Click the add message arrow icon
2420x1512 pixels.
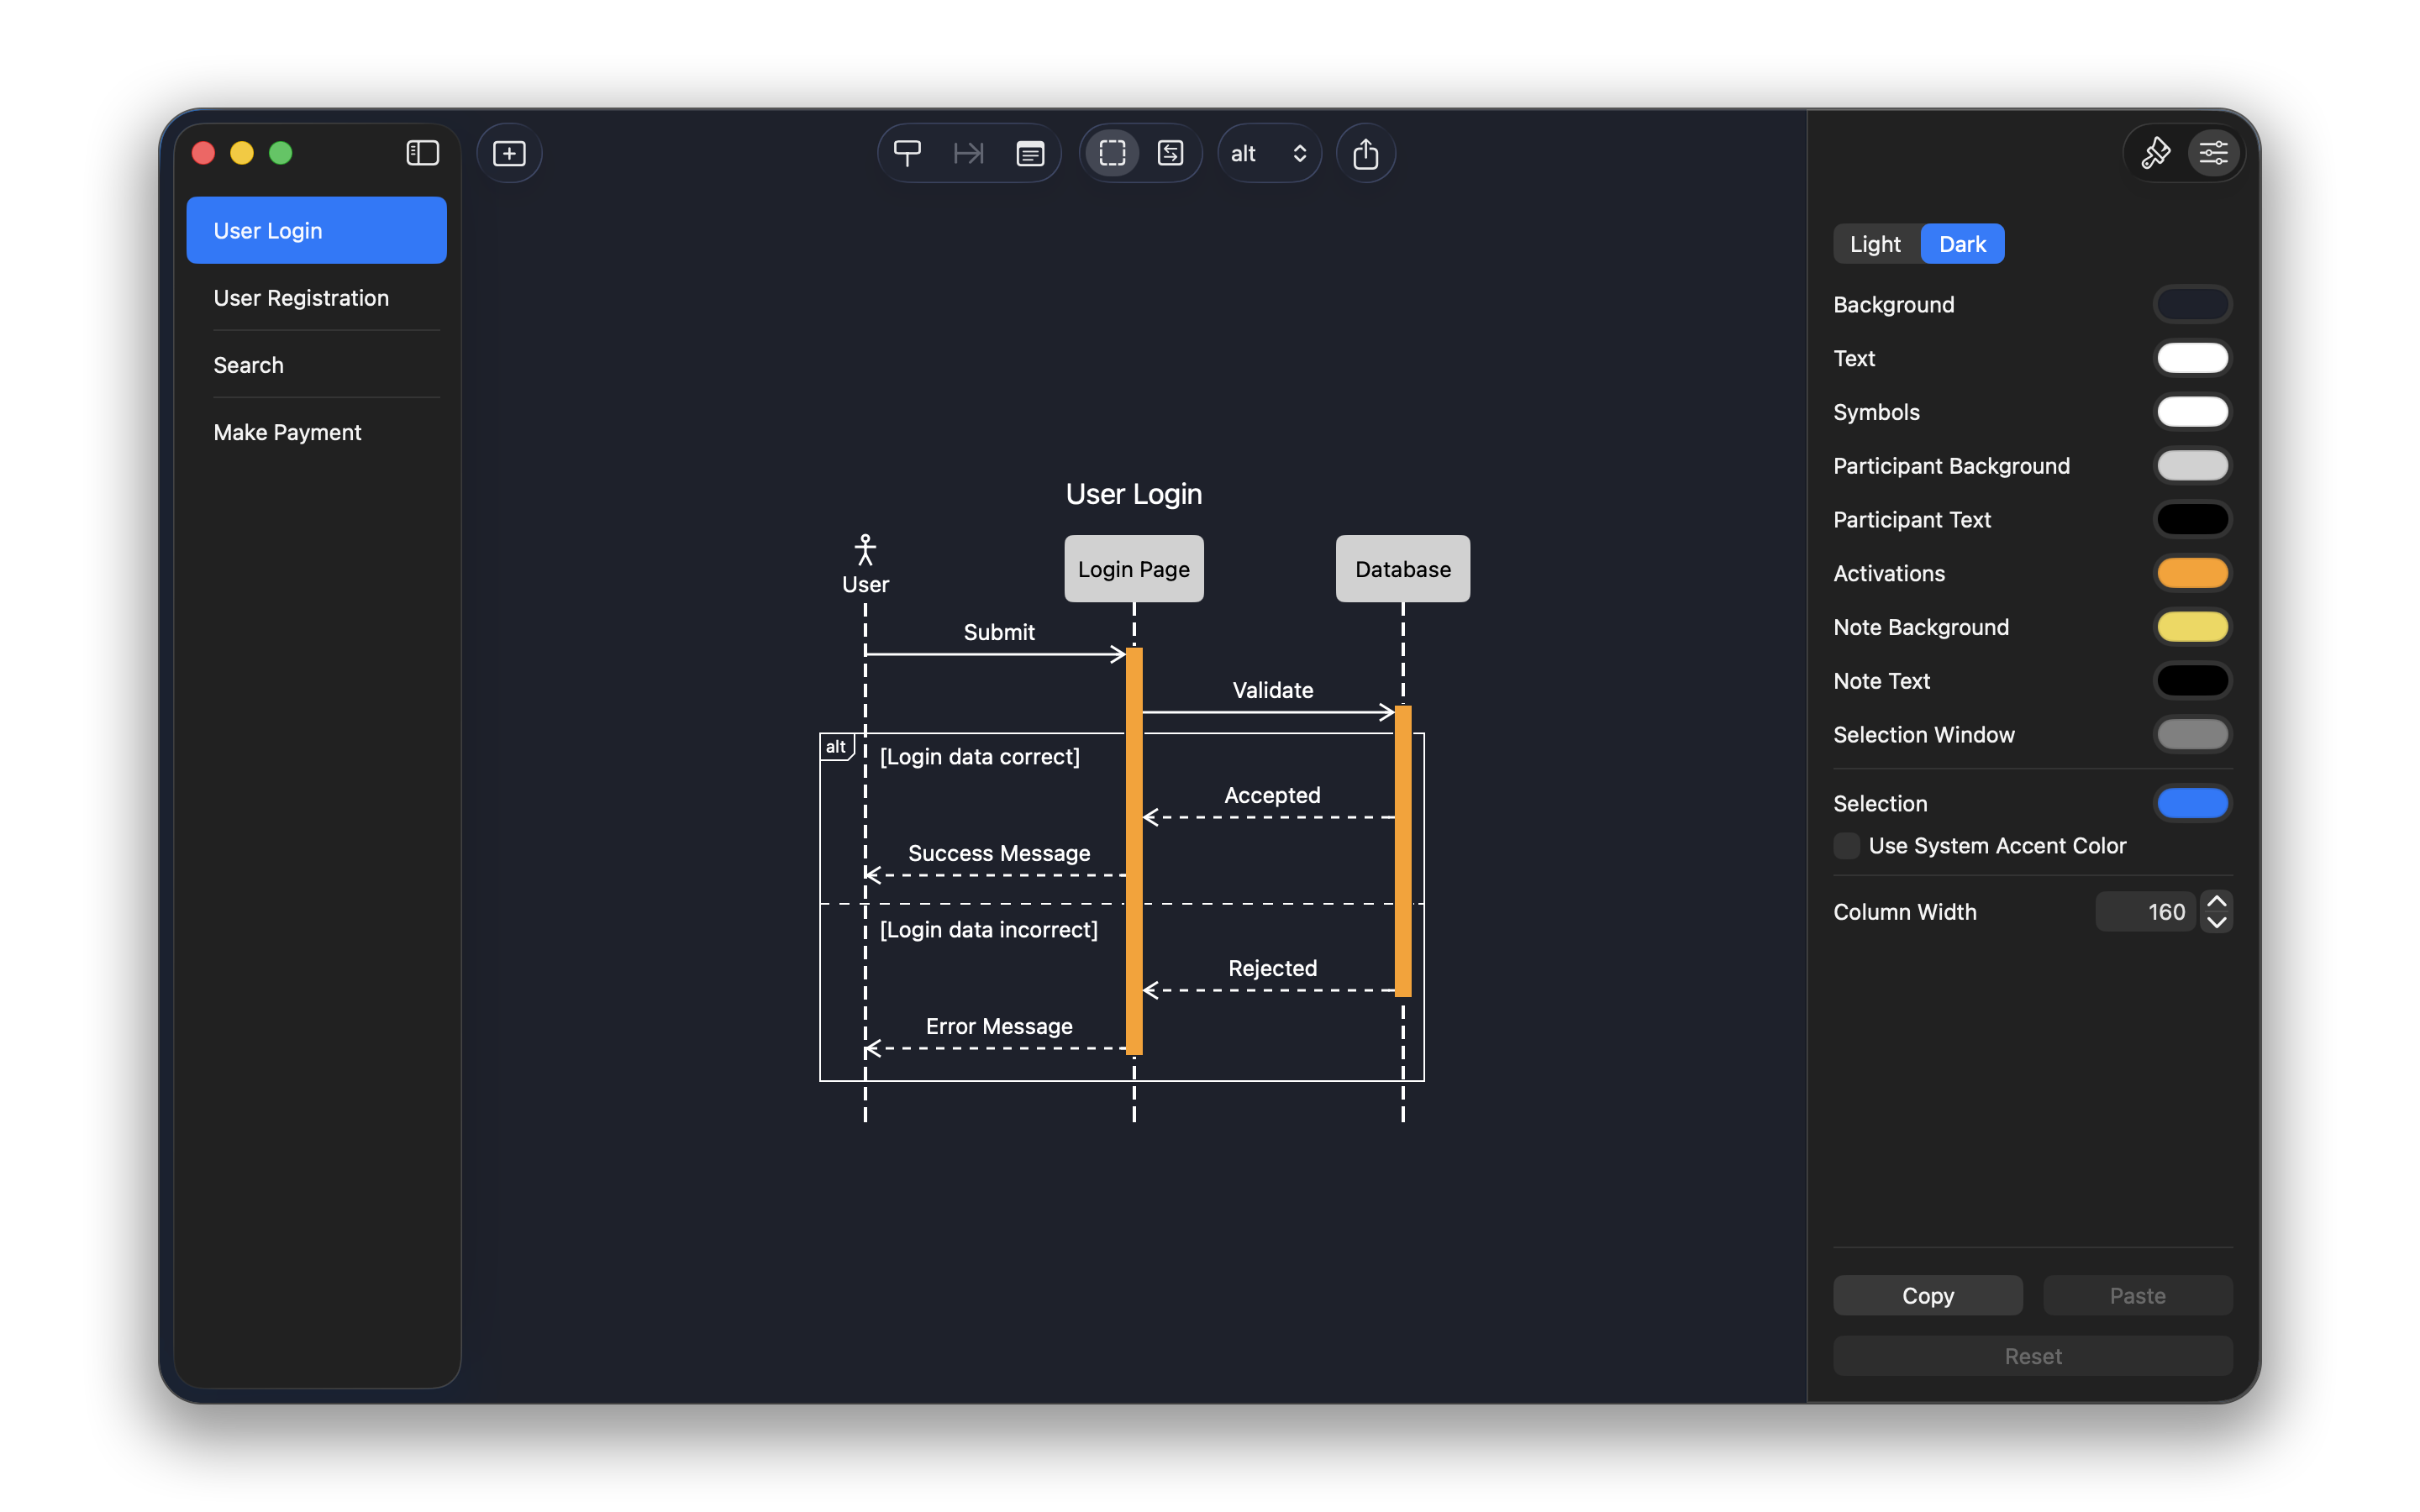(968, 153)
